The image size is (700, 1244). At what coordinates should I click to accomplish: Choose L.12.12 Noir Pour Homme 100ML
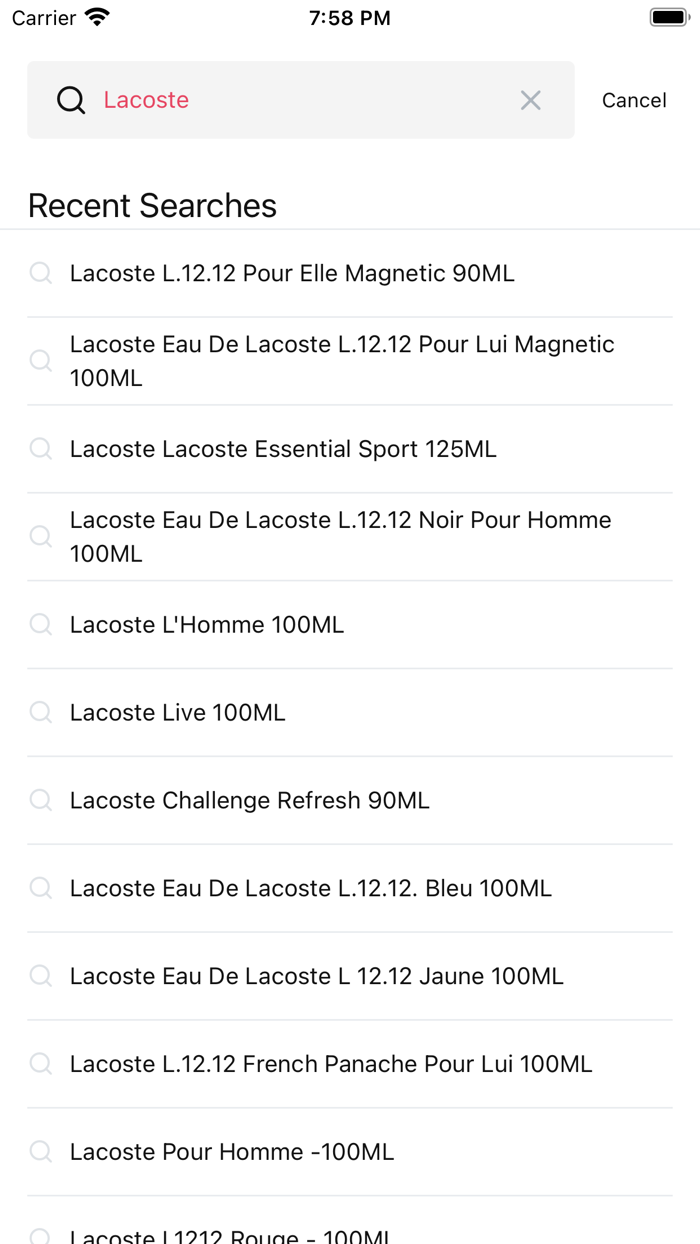click(x=340, y=536)
